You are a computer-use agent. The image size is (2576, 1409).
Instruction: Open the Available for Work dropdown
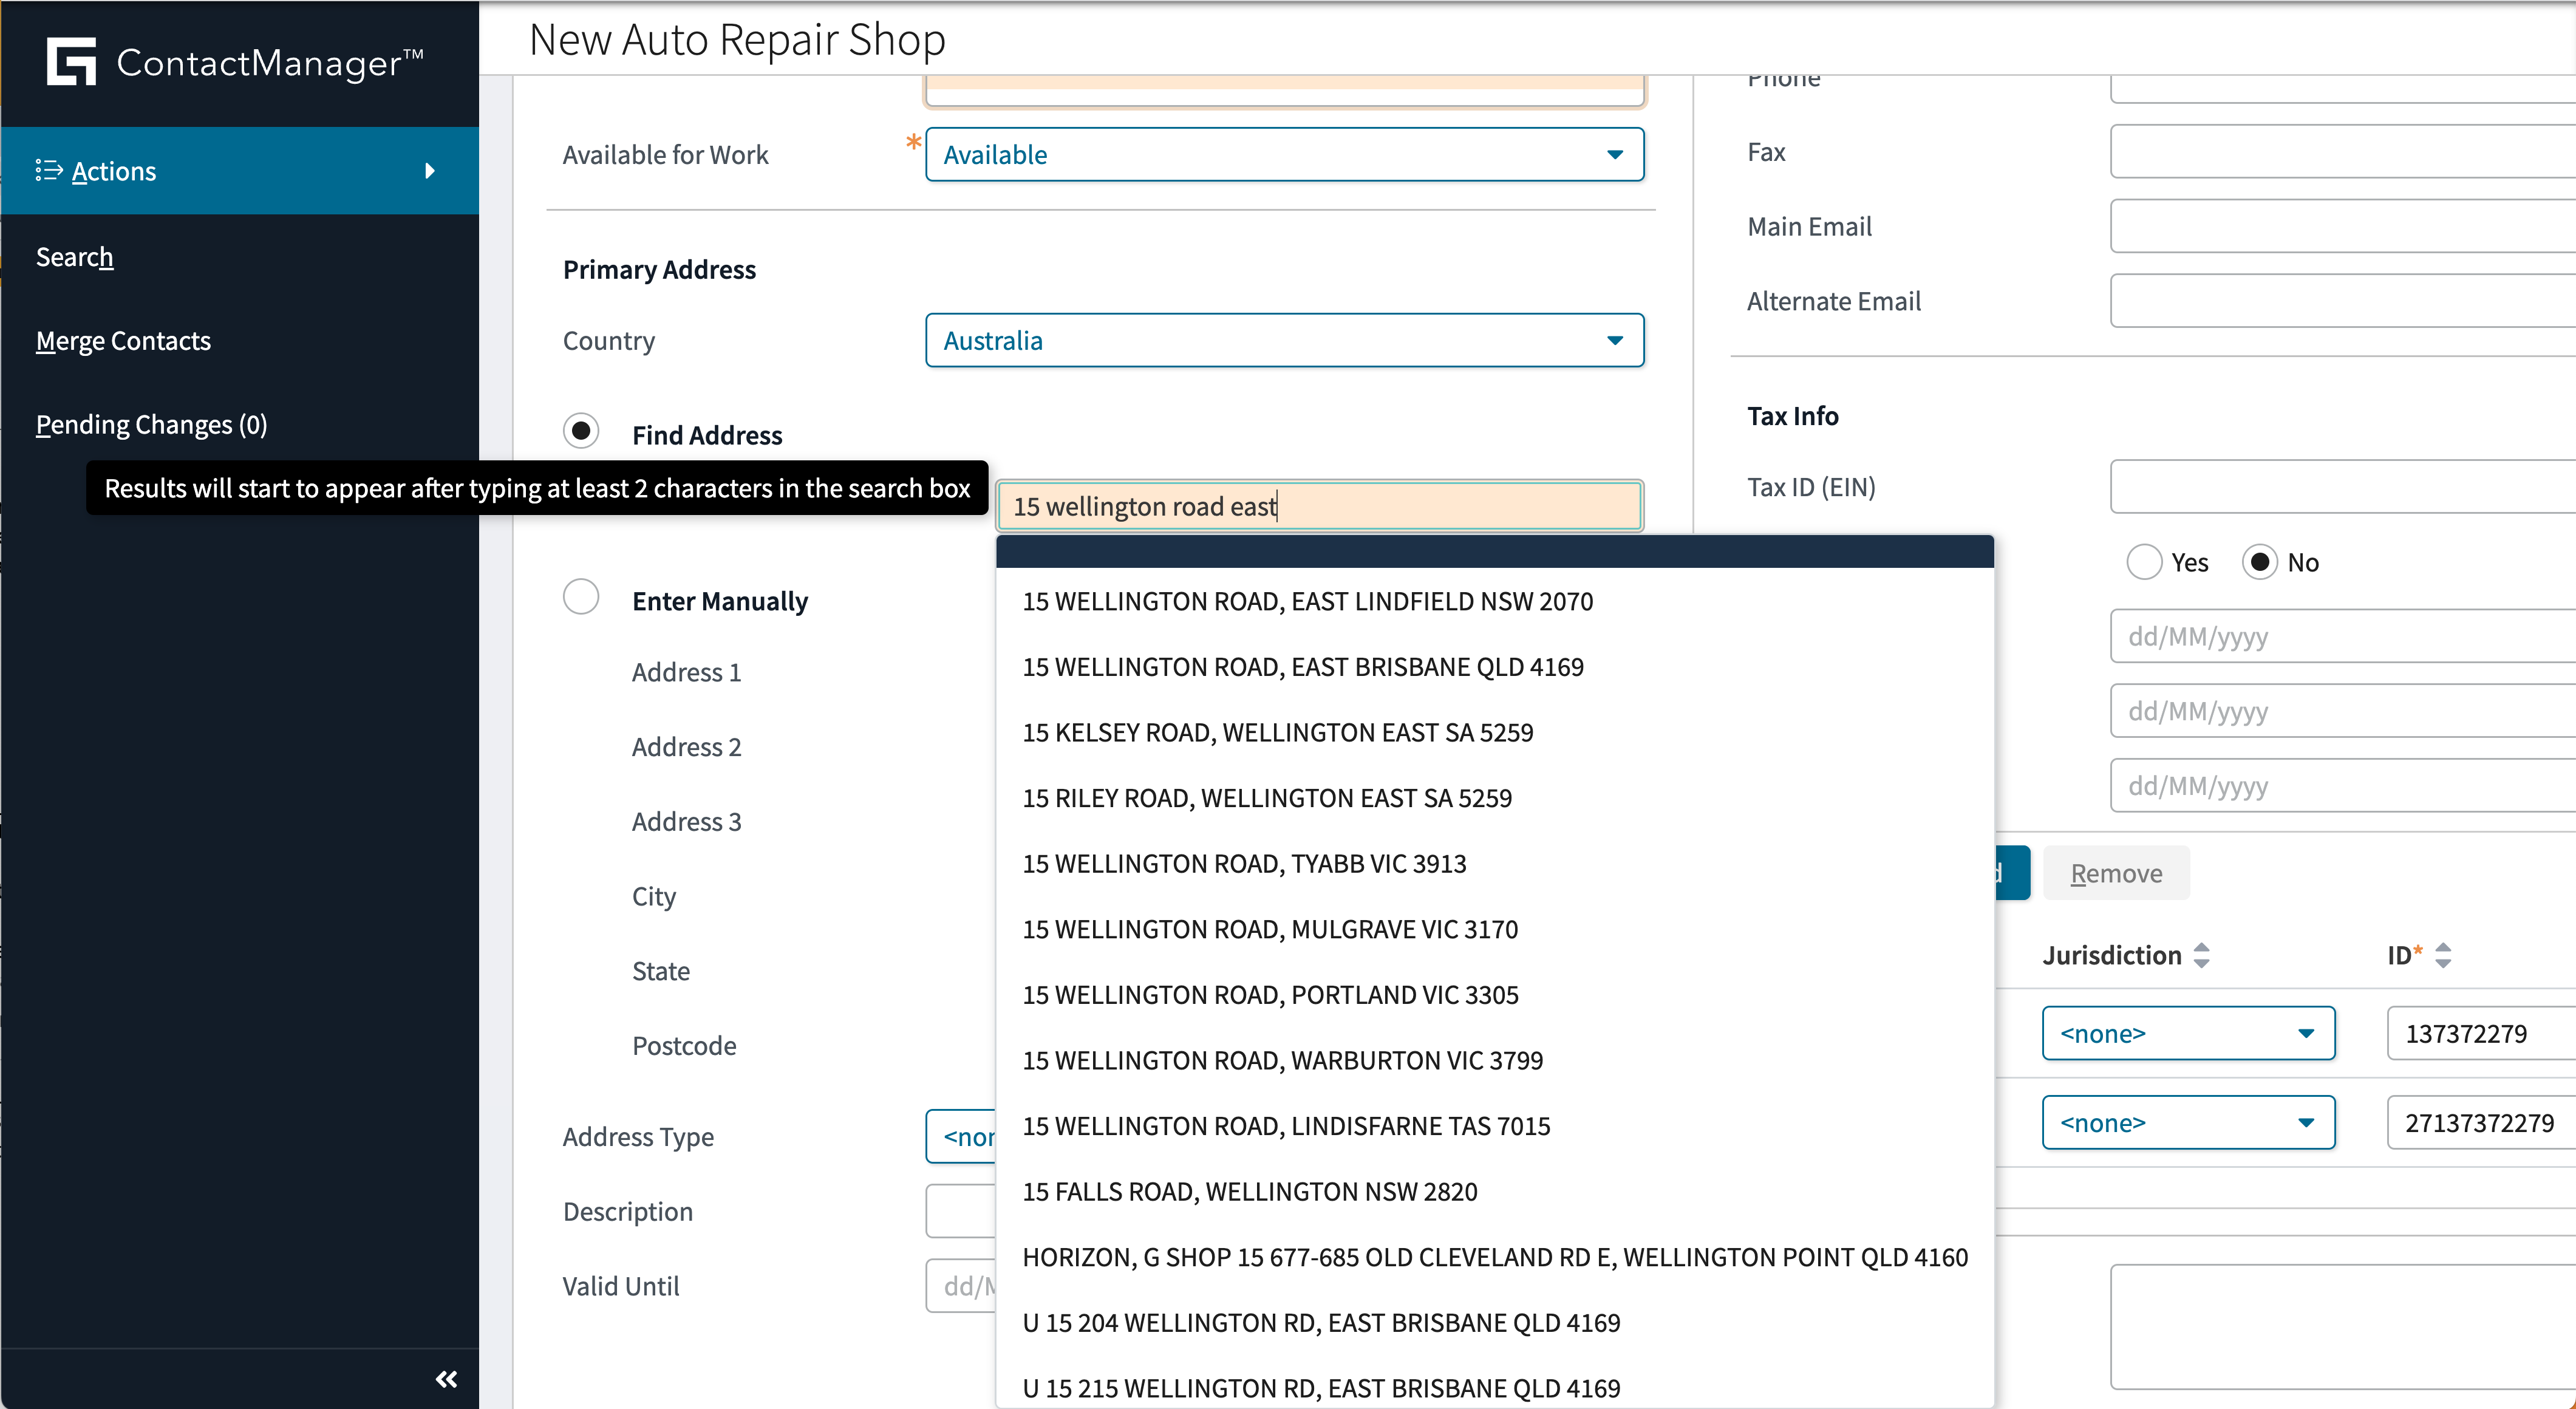coord(1284,154)
